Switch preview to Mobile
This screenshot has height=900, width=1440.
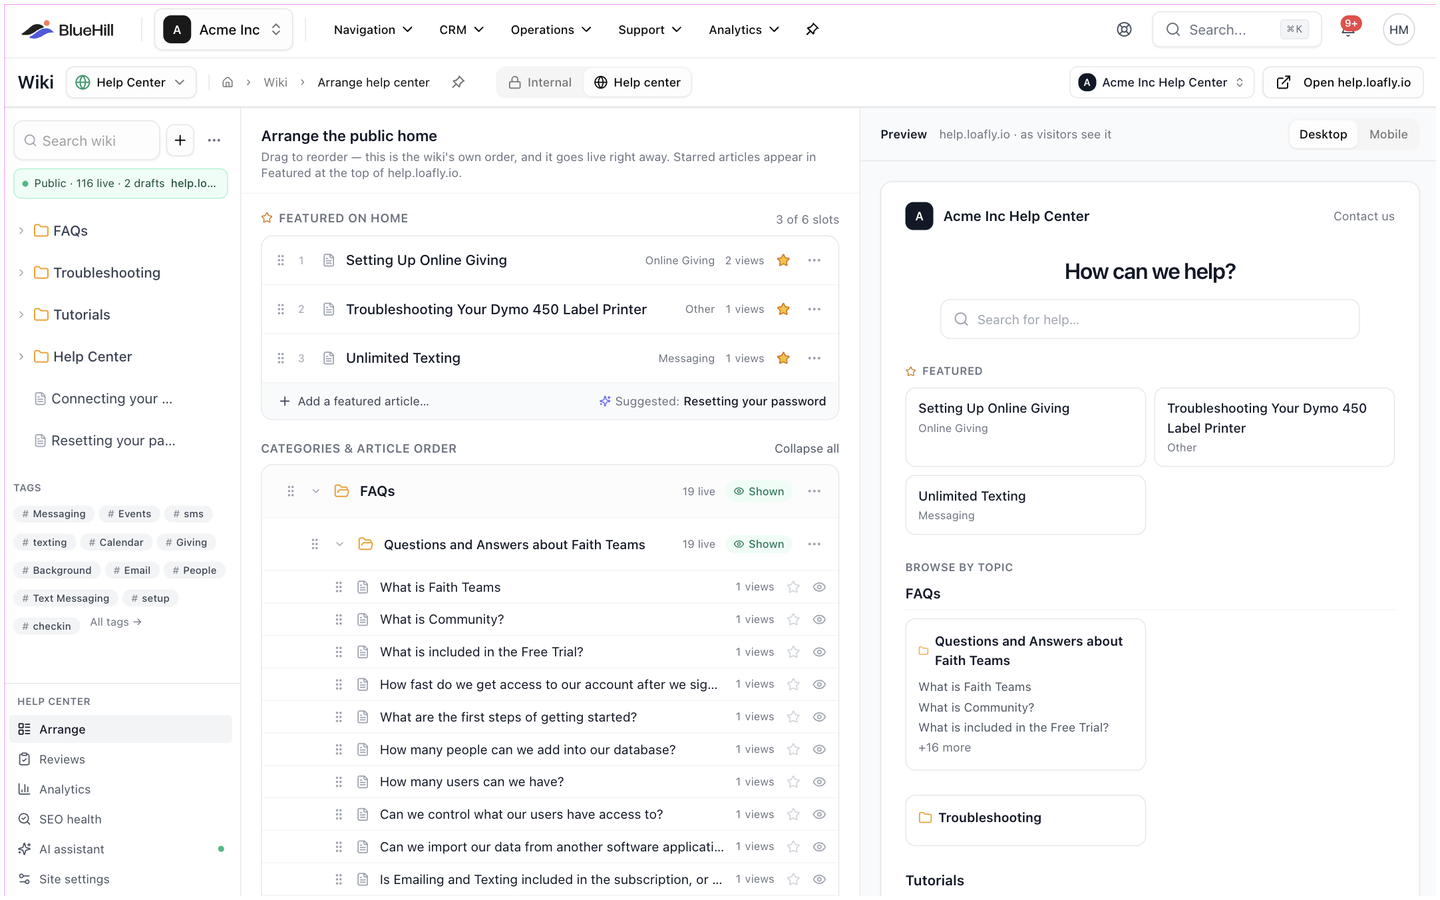(1388, 135)
